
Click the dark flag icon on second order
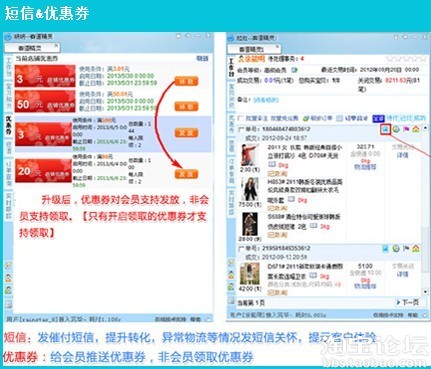[x=406, y=249]
